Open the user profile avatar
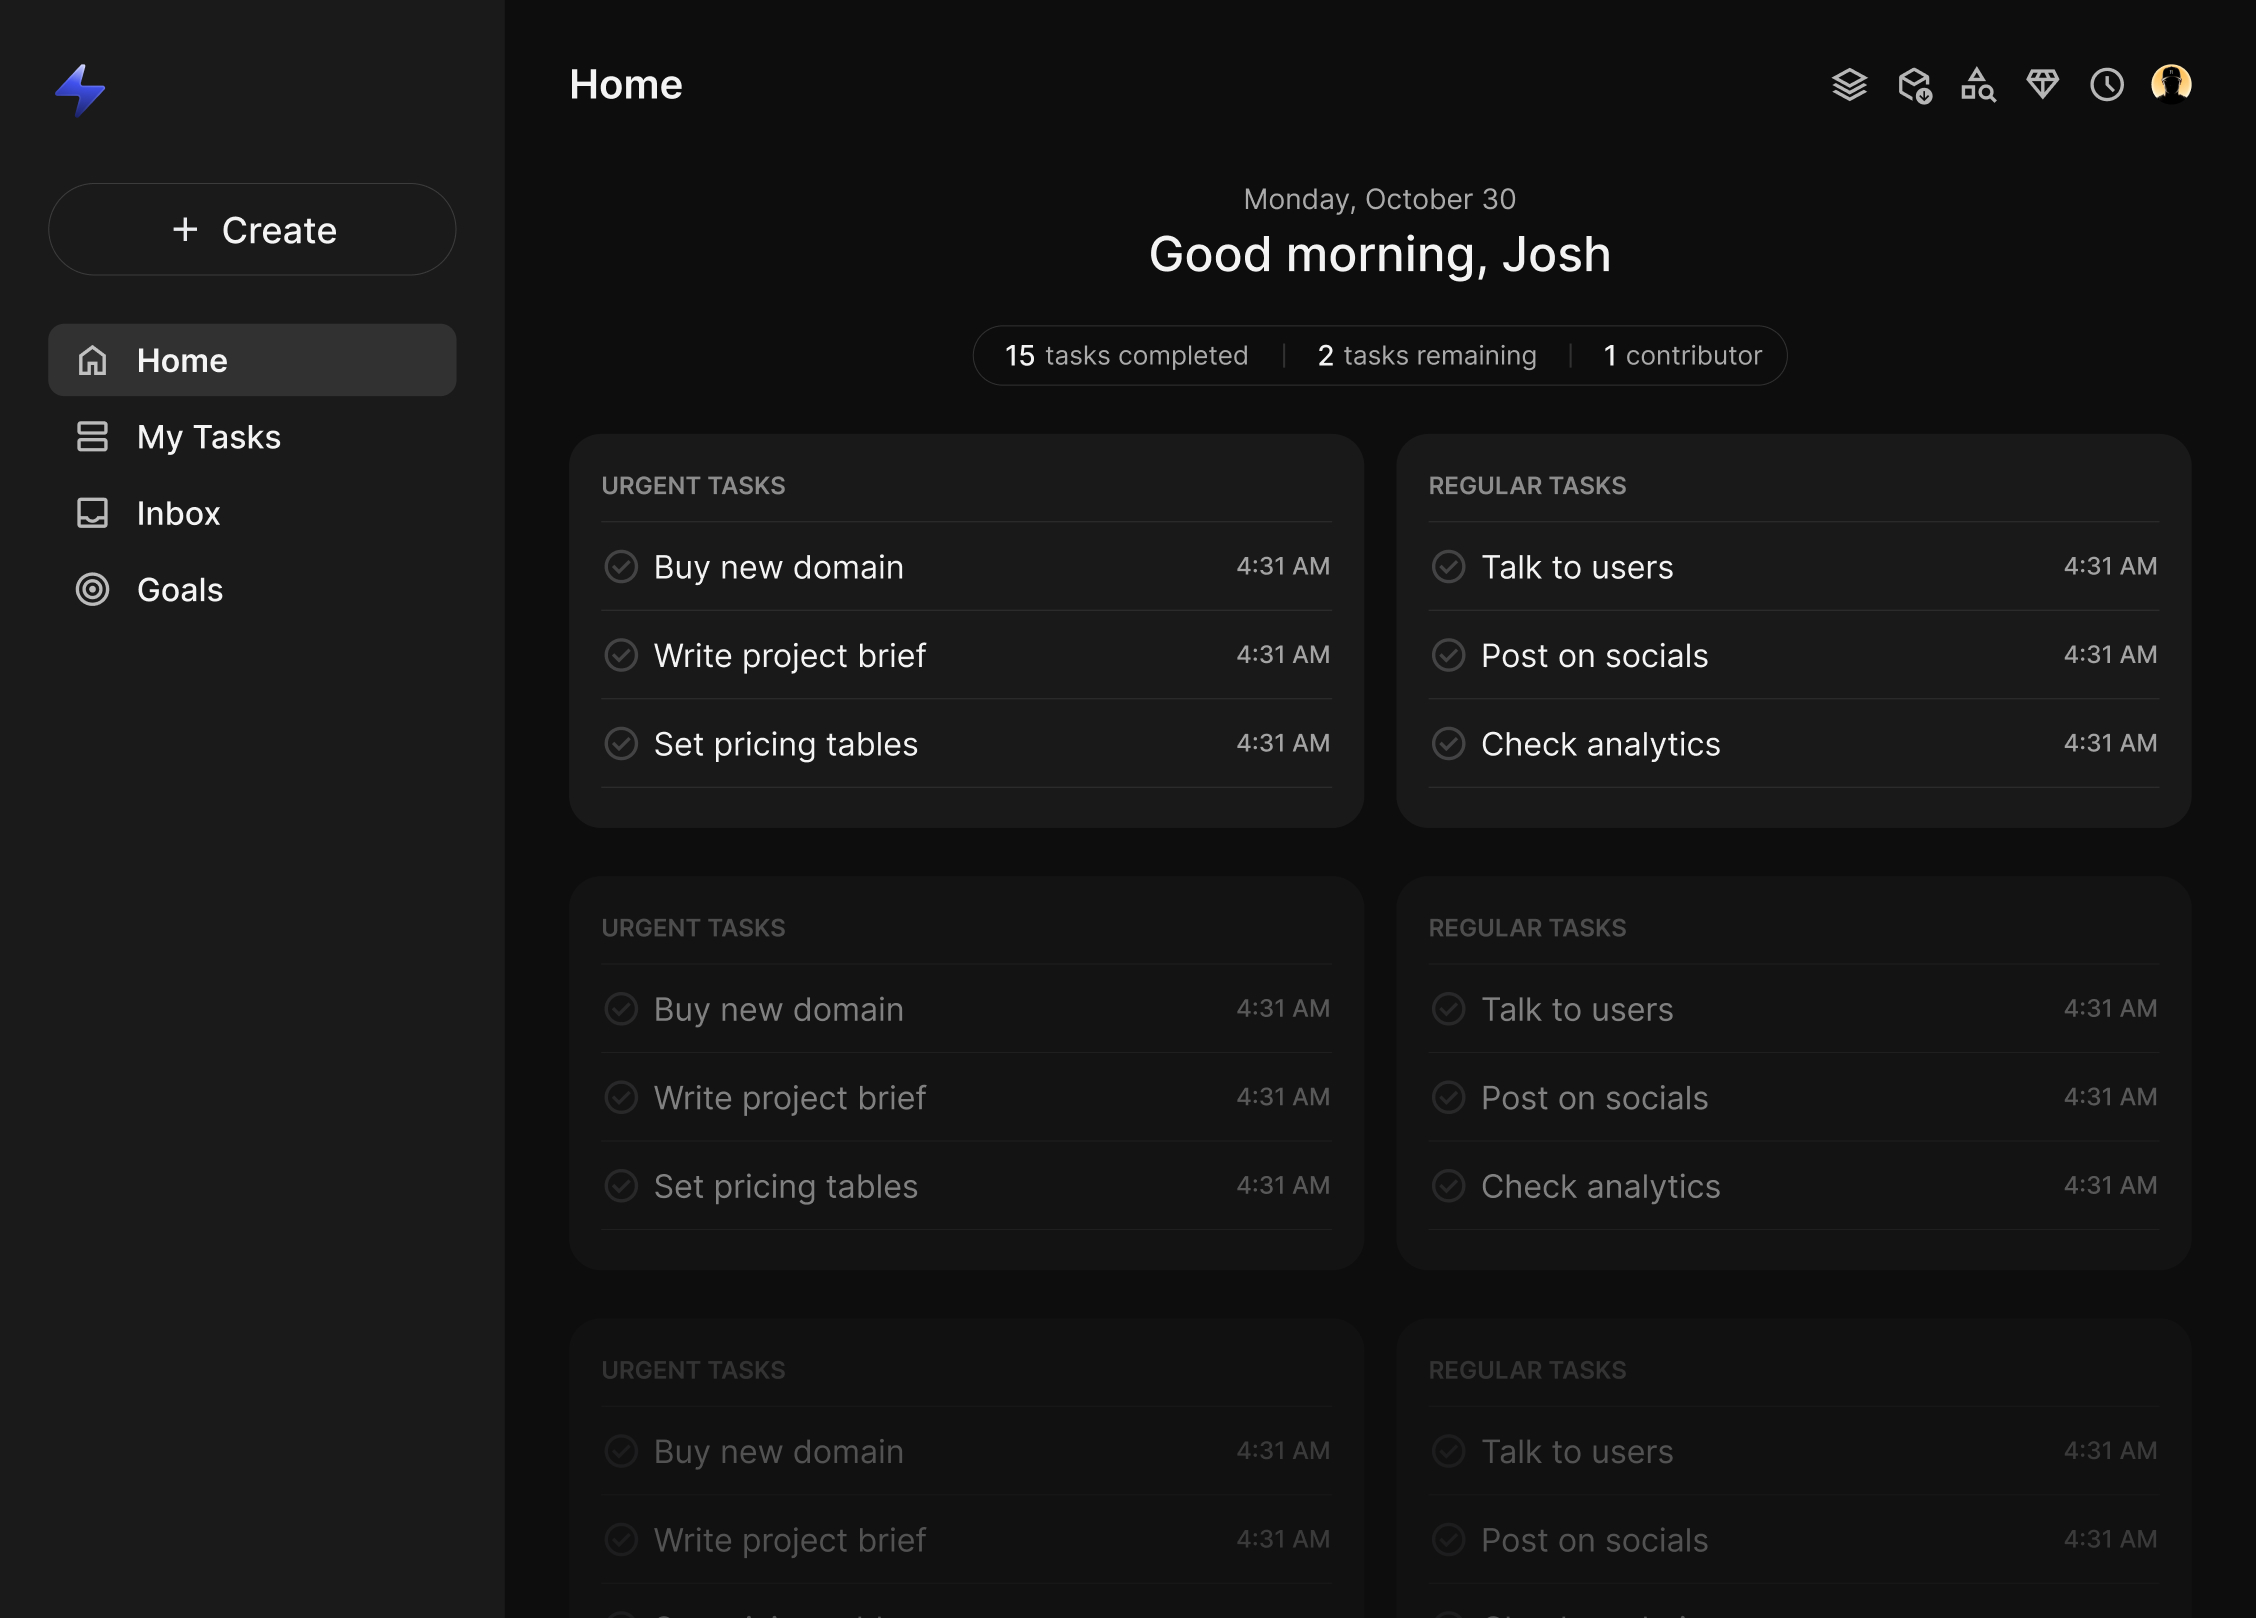This screenshot has width=2256, height=1618. click(2171, 84)
